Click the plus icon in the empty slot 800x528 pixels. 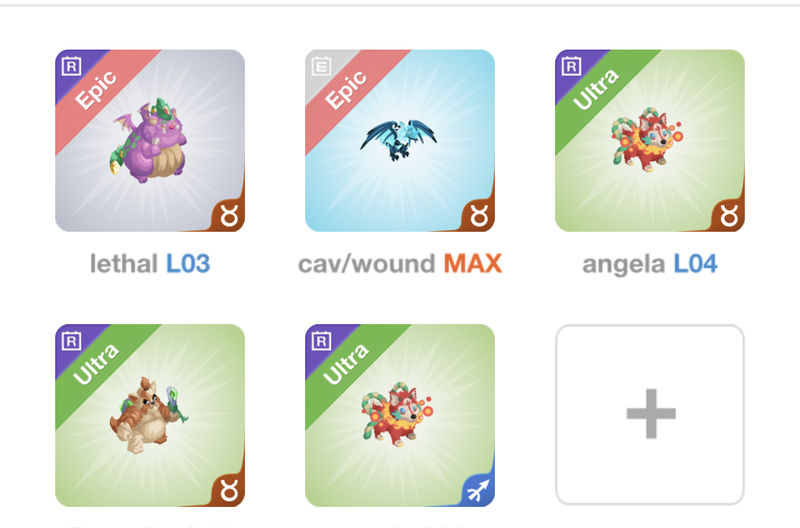click(x=651, y=414)
